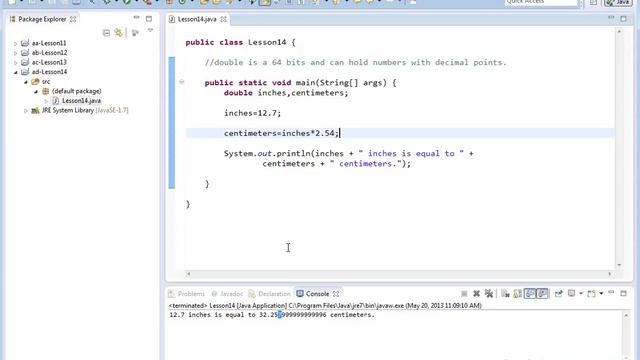Select ad-Lesson14 project in the tree

click(x=49, y=72)
